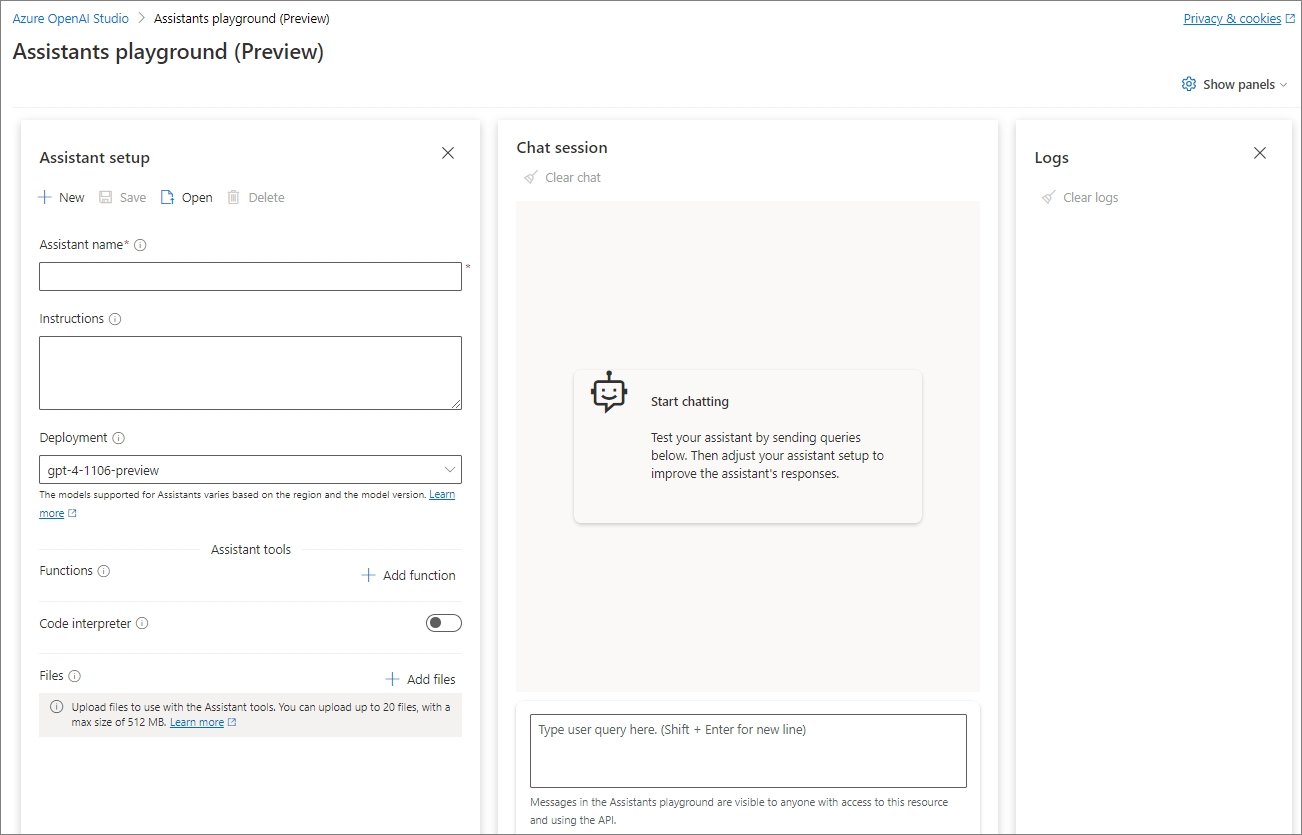Screen dimensions: 1302x835
Task: Click the Functions info icon
Action: tap(104, 571)
